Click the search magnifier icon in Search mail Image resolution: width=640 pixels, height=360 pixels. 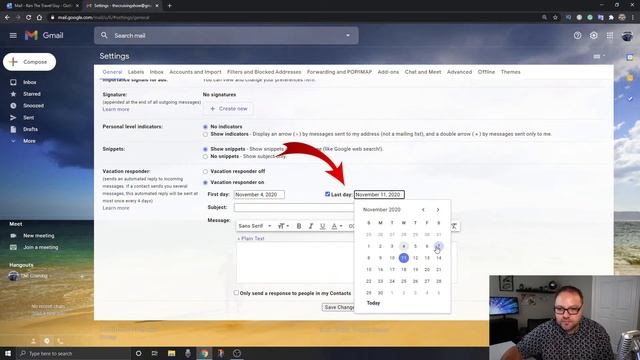click(104, 36)
